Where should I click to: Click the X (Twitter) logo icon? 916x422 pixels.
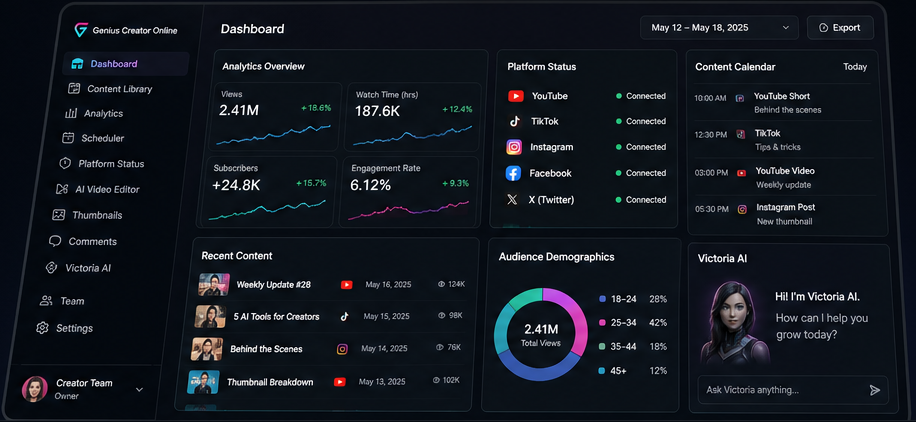[x=512, y=200]
